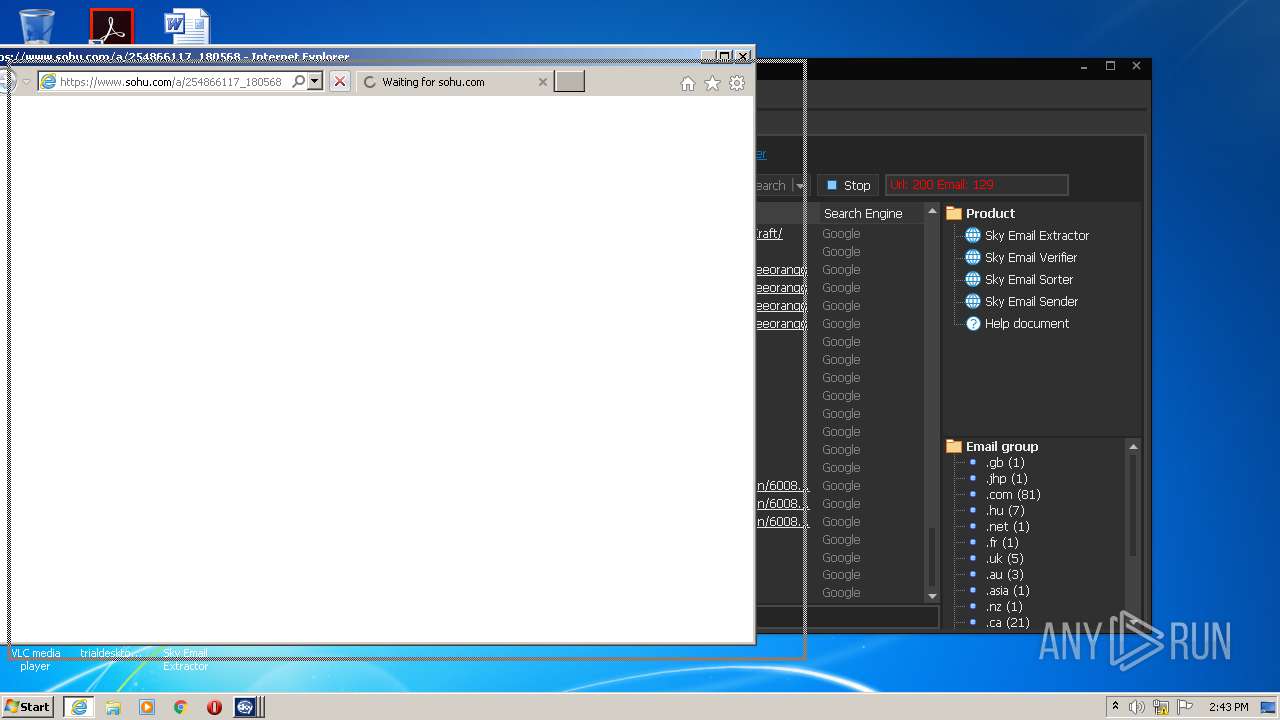Select the .hu (7) email group

point(1005,510)
